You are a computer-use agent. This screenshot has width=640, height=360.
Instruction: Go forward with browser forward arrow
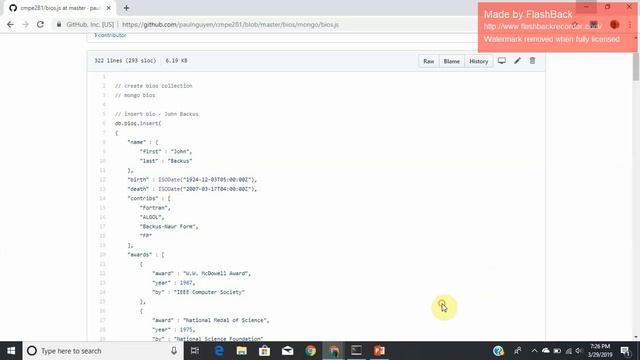25,24
